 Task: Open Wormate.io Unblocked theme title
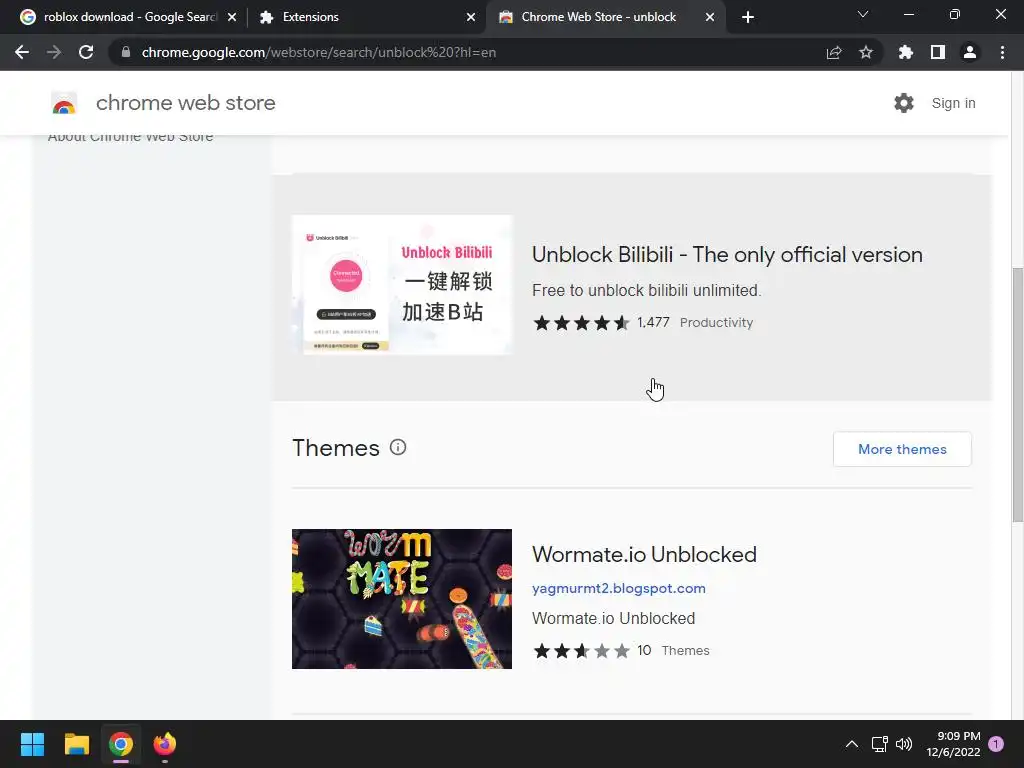click(644, 554)
